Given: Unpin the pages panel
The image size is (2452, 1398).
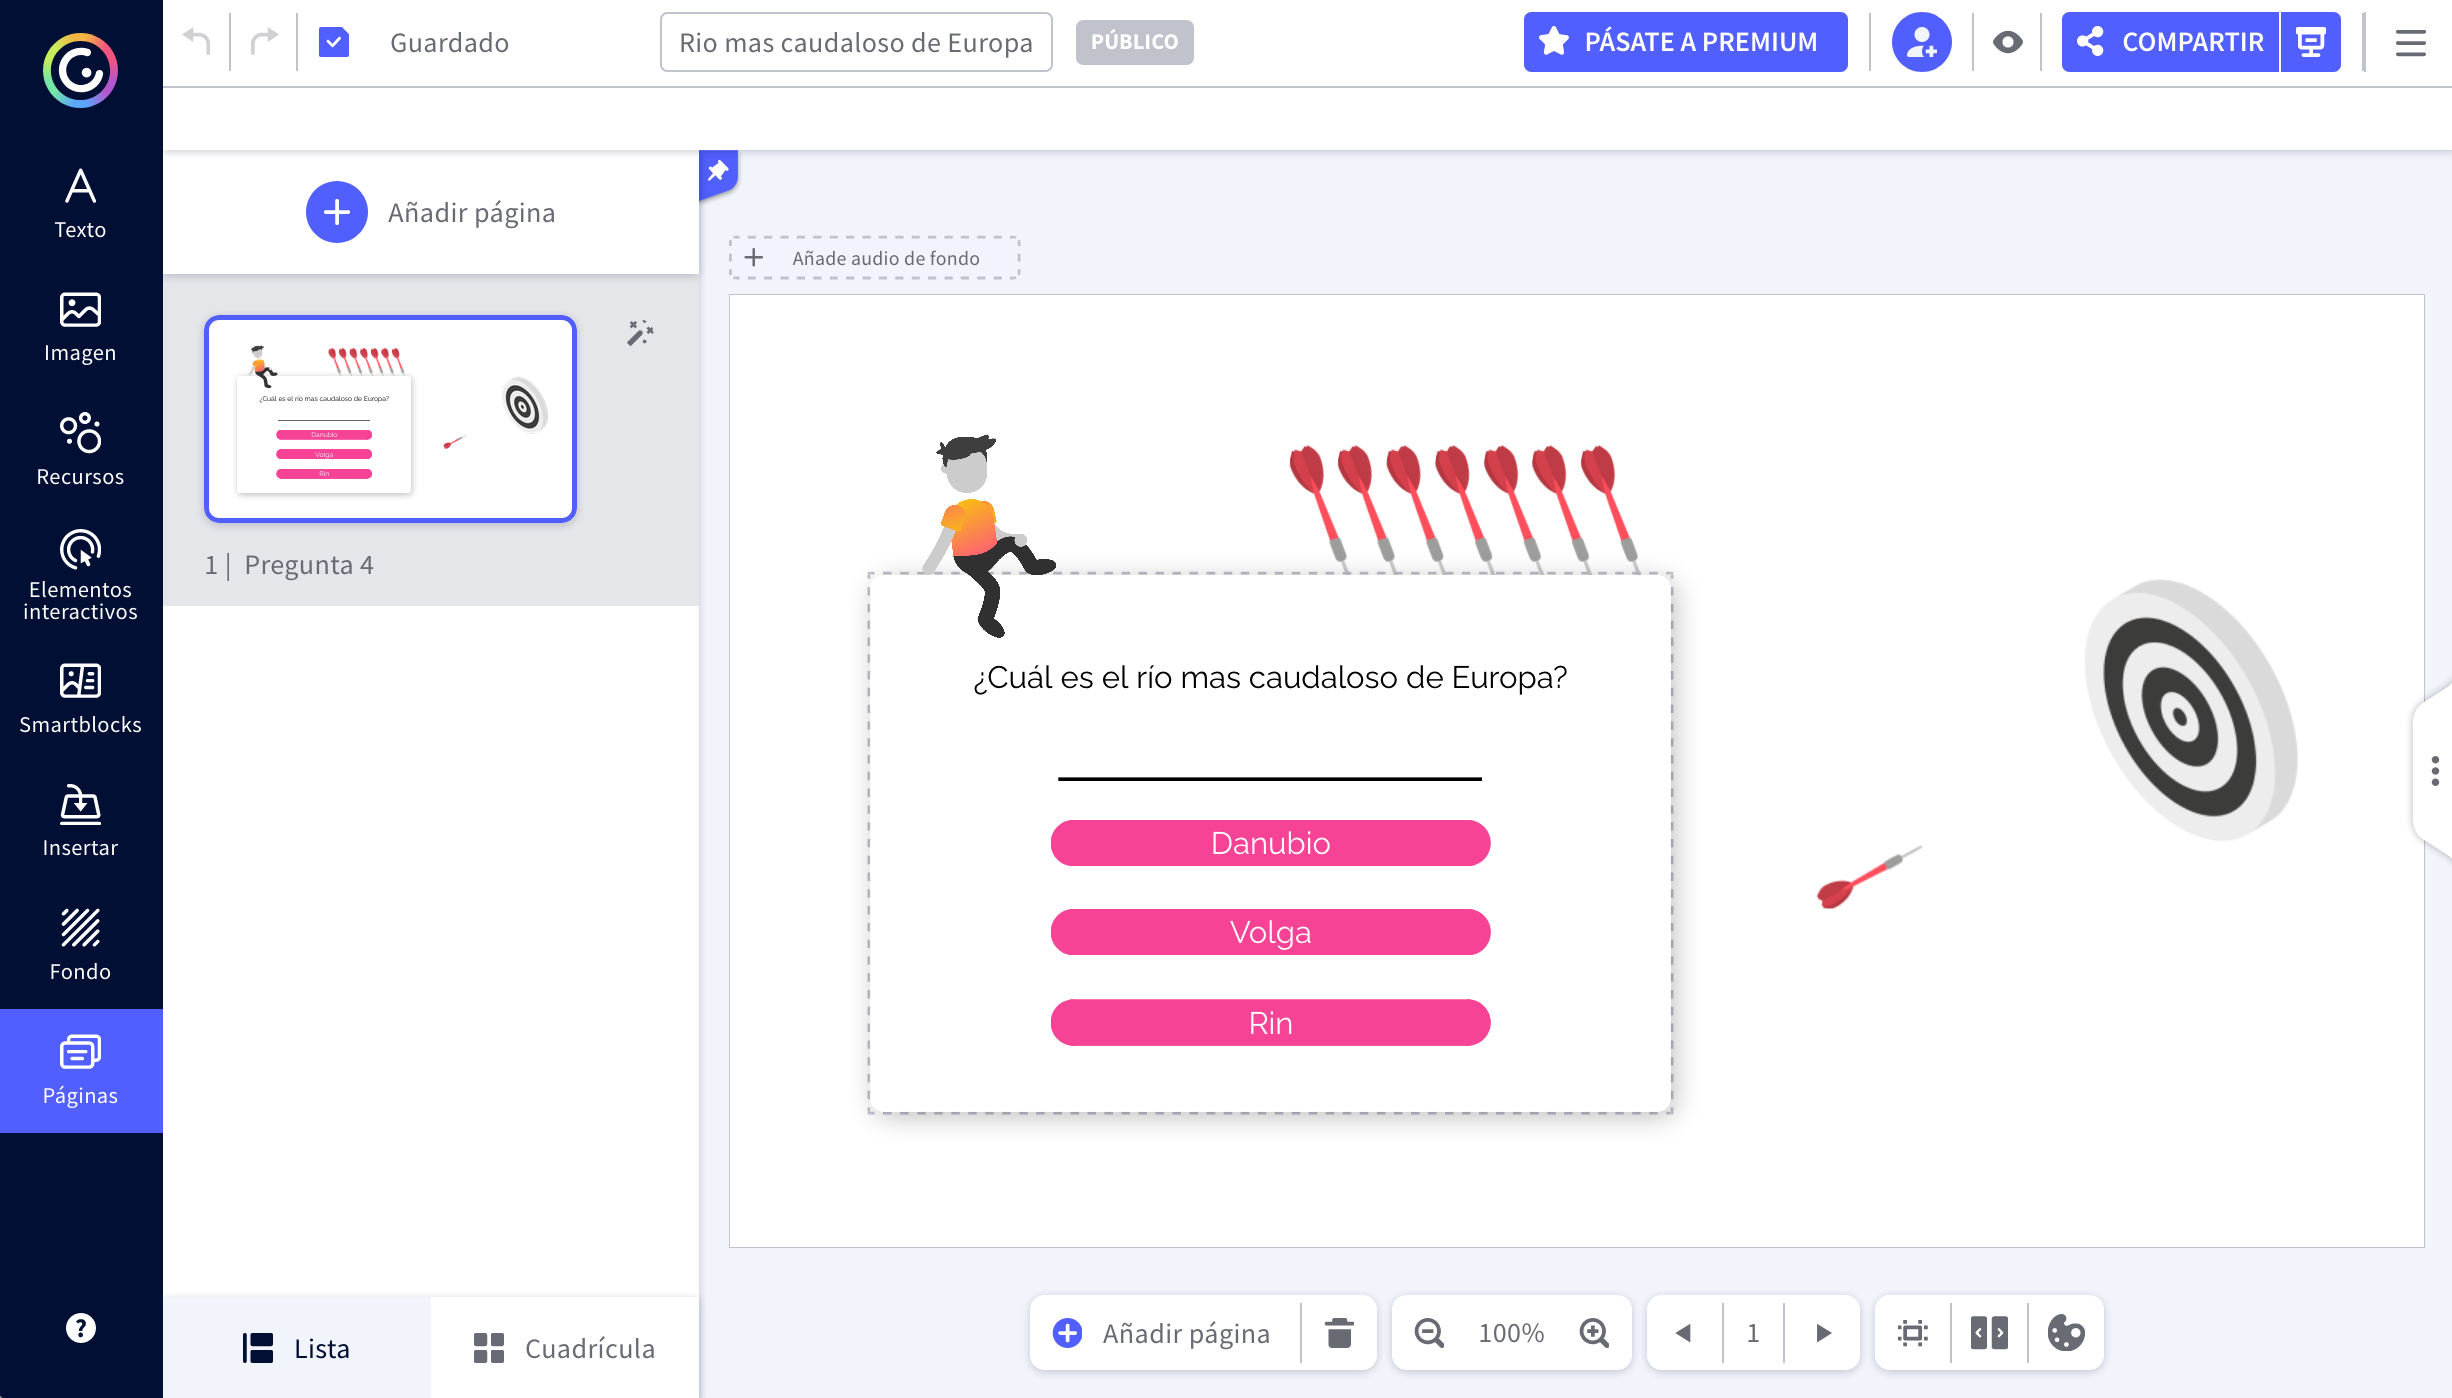Looking at the screenshot, I should (x=718, y=171).
